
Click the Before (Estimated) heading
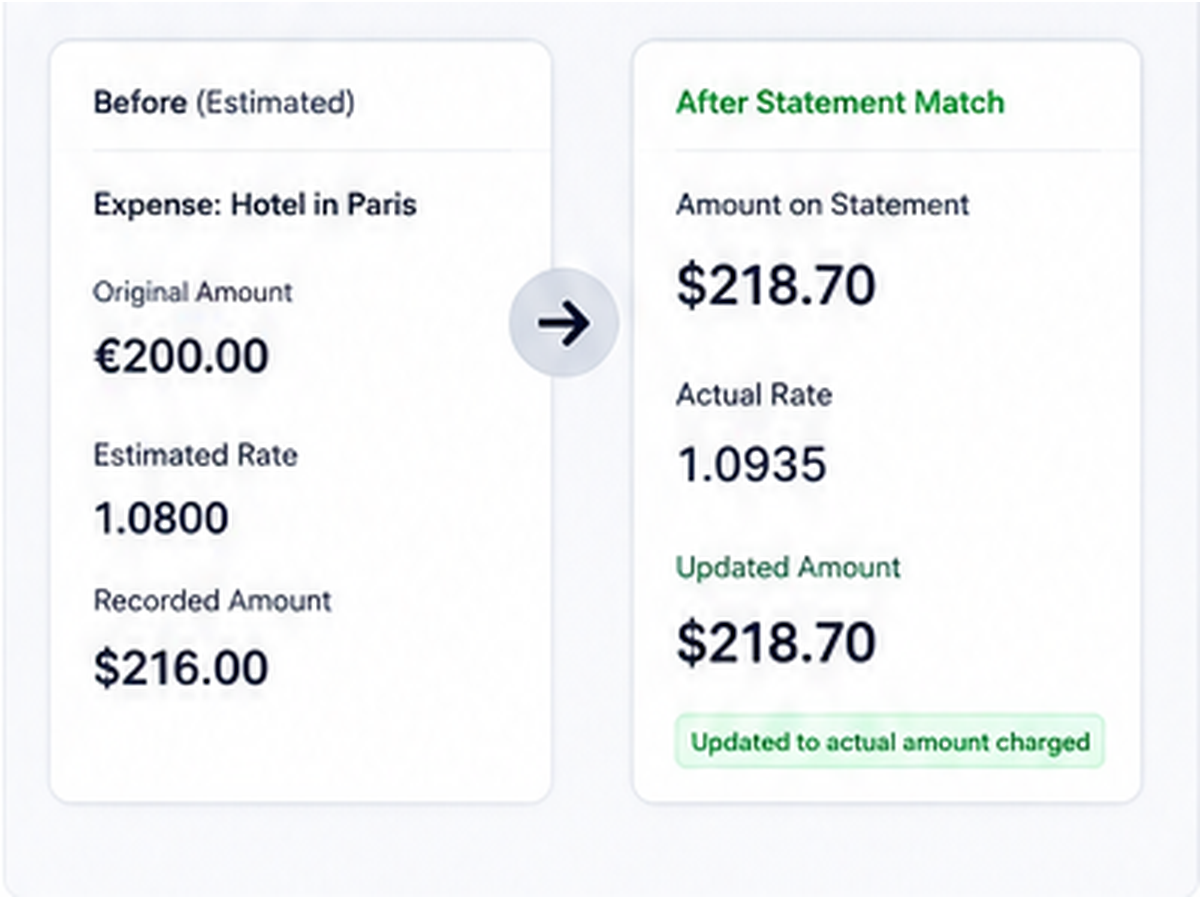click(x=224, y=102)
